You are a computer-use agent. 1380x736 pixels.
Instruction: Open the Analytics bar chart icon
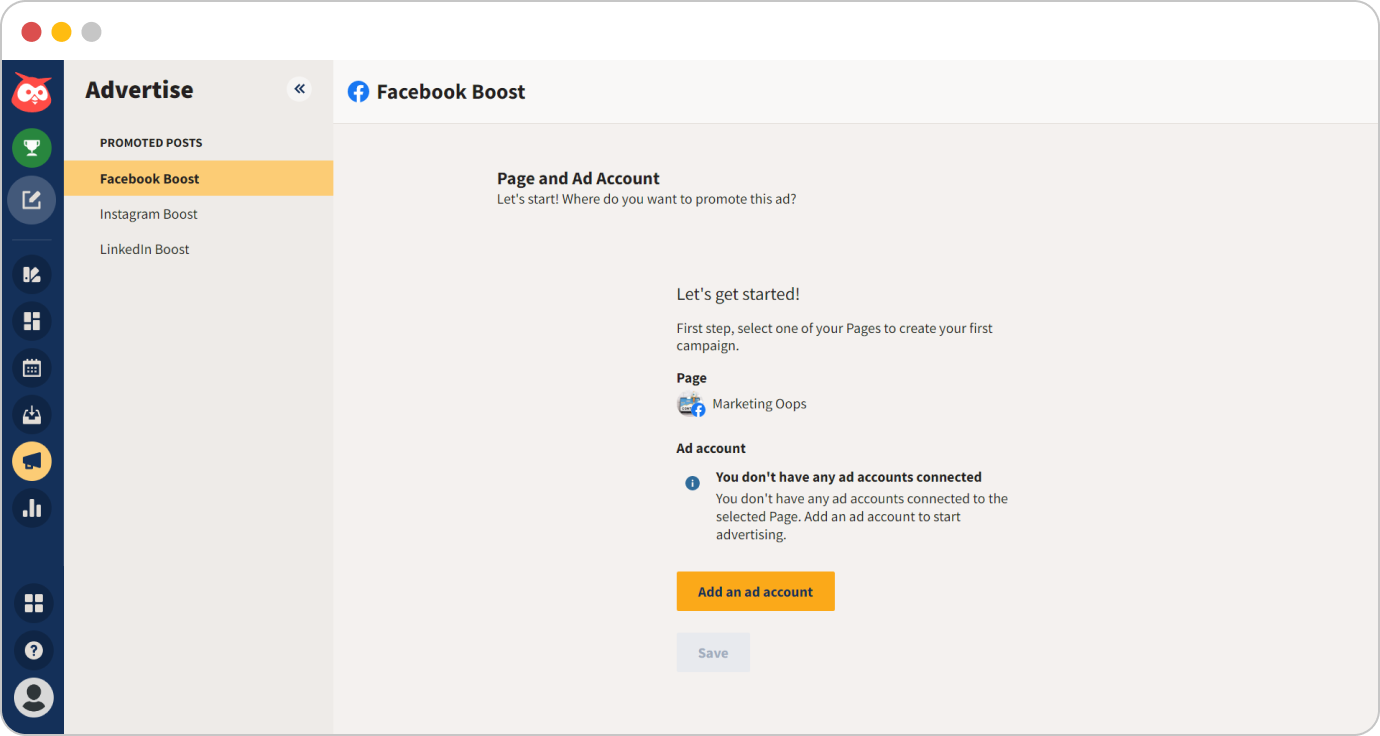(x=32, y=508)
